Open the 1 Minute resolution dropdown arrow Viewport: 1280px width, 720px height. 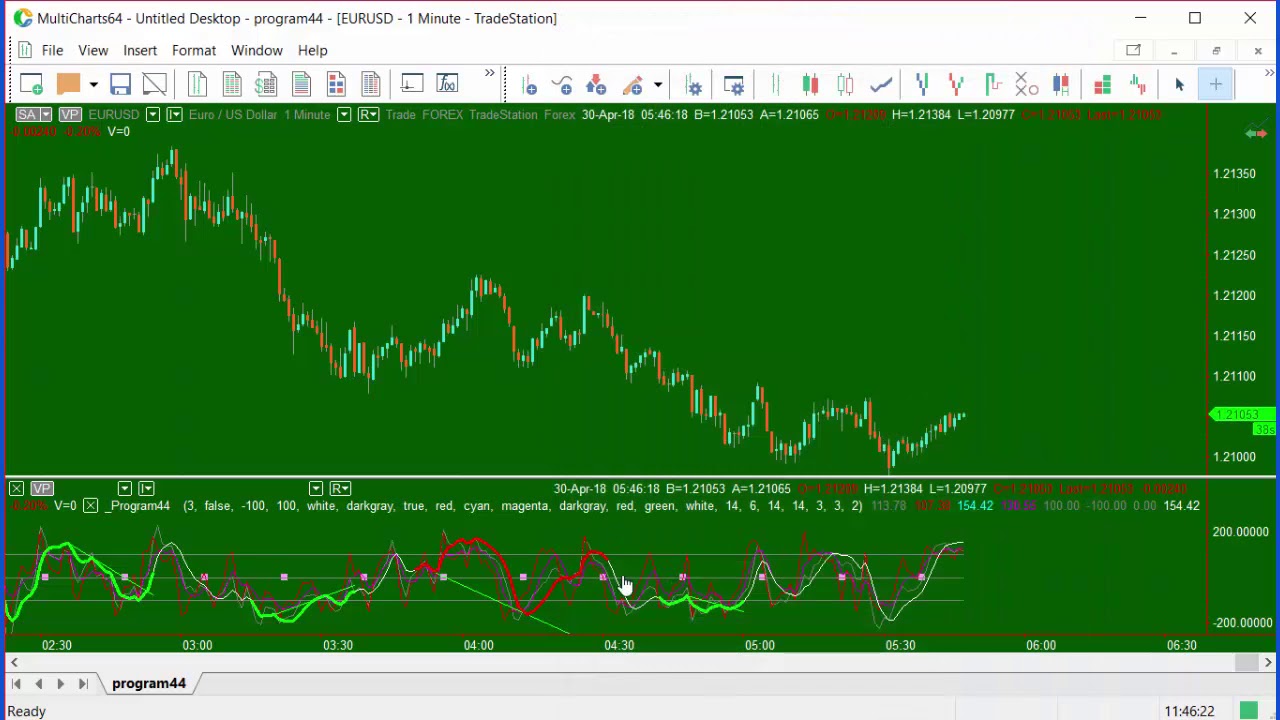344,115
